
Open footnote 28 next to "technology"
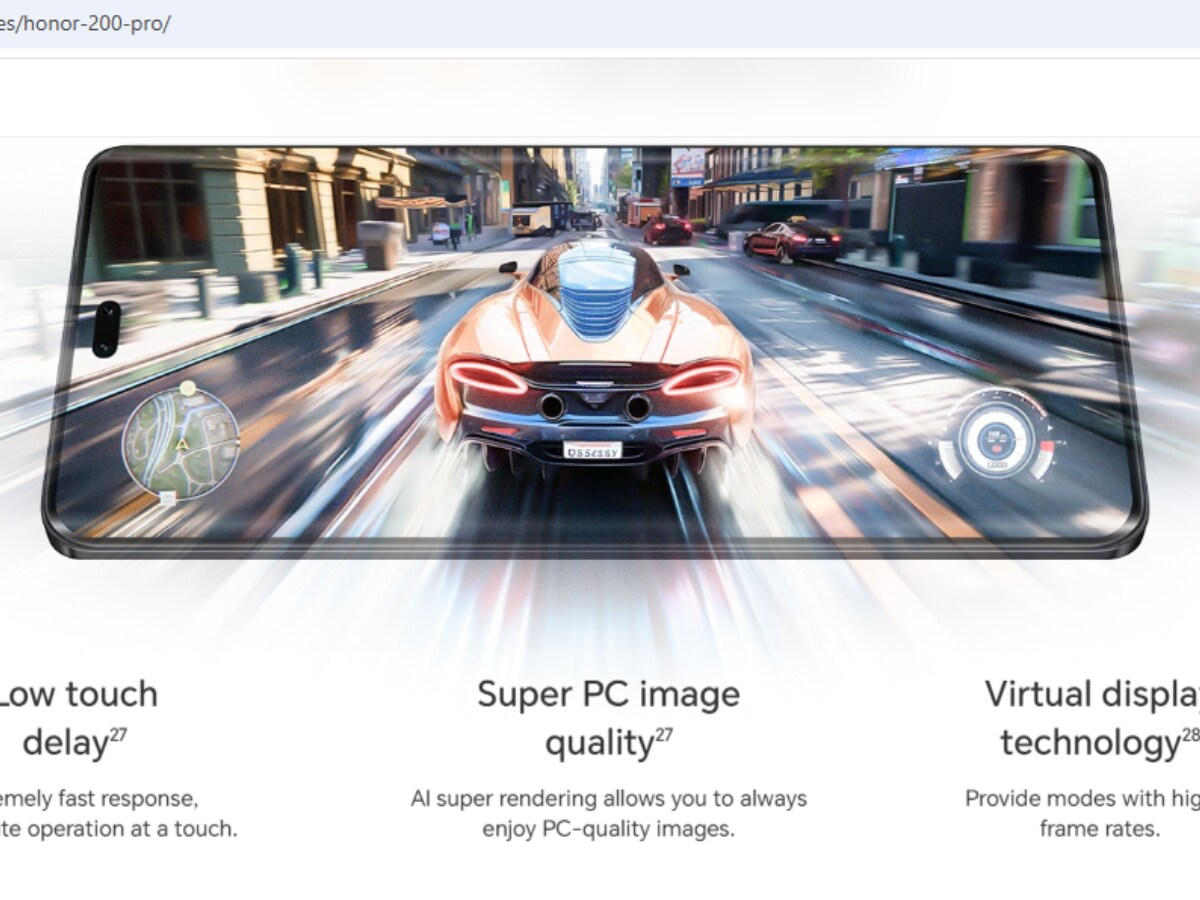click(1190, 735)
